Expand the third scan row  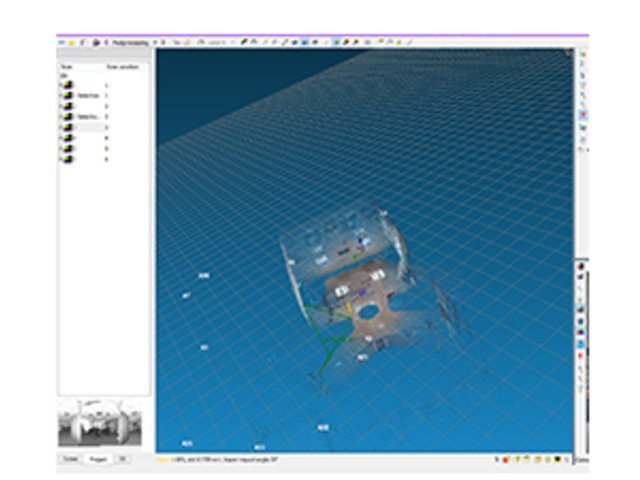(61, 106)
